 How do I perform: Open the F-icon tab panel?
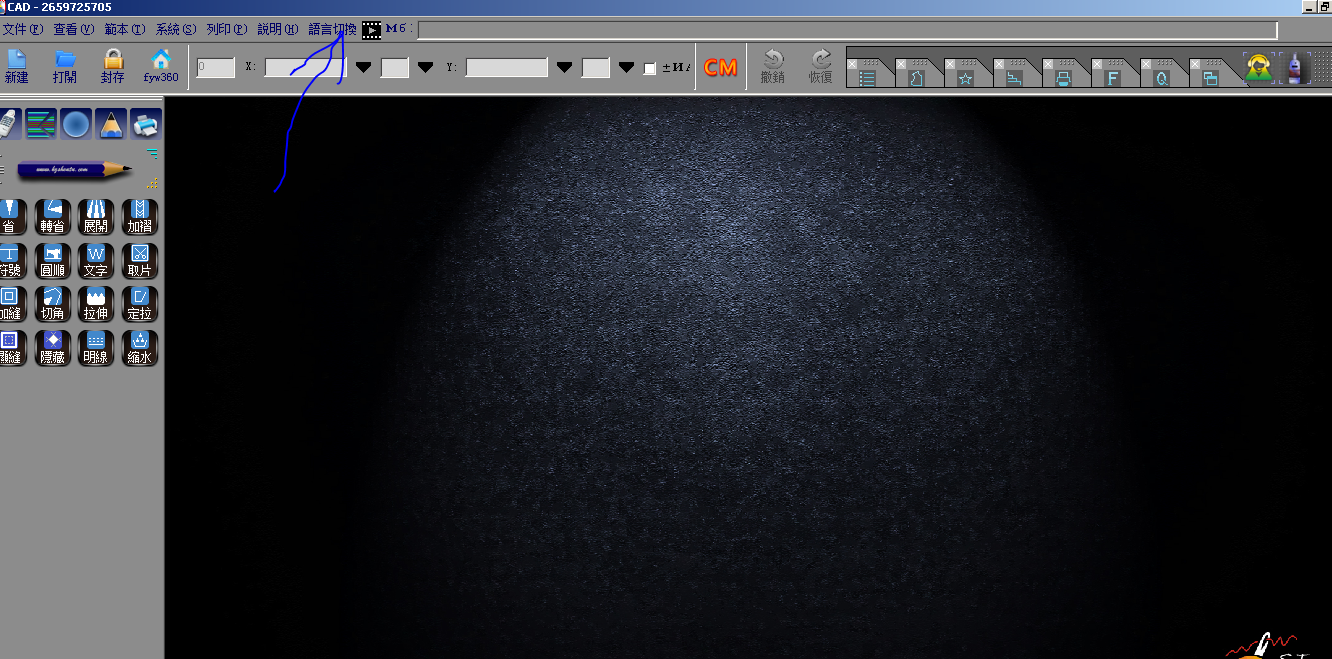pyautogui.click(x=1112, y=78)
